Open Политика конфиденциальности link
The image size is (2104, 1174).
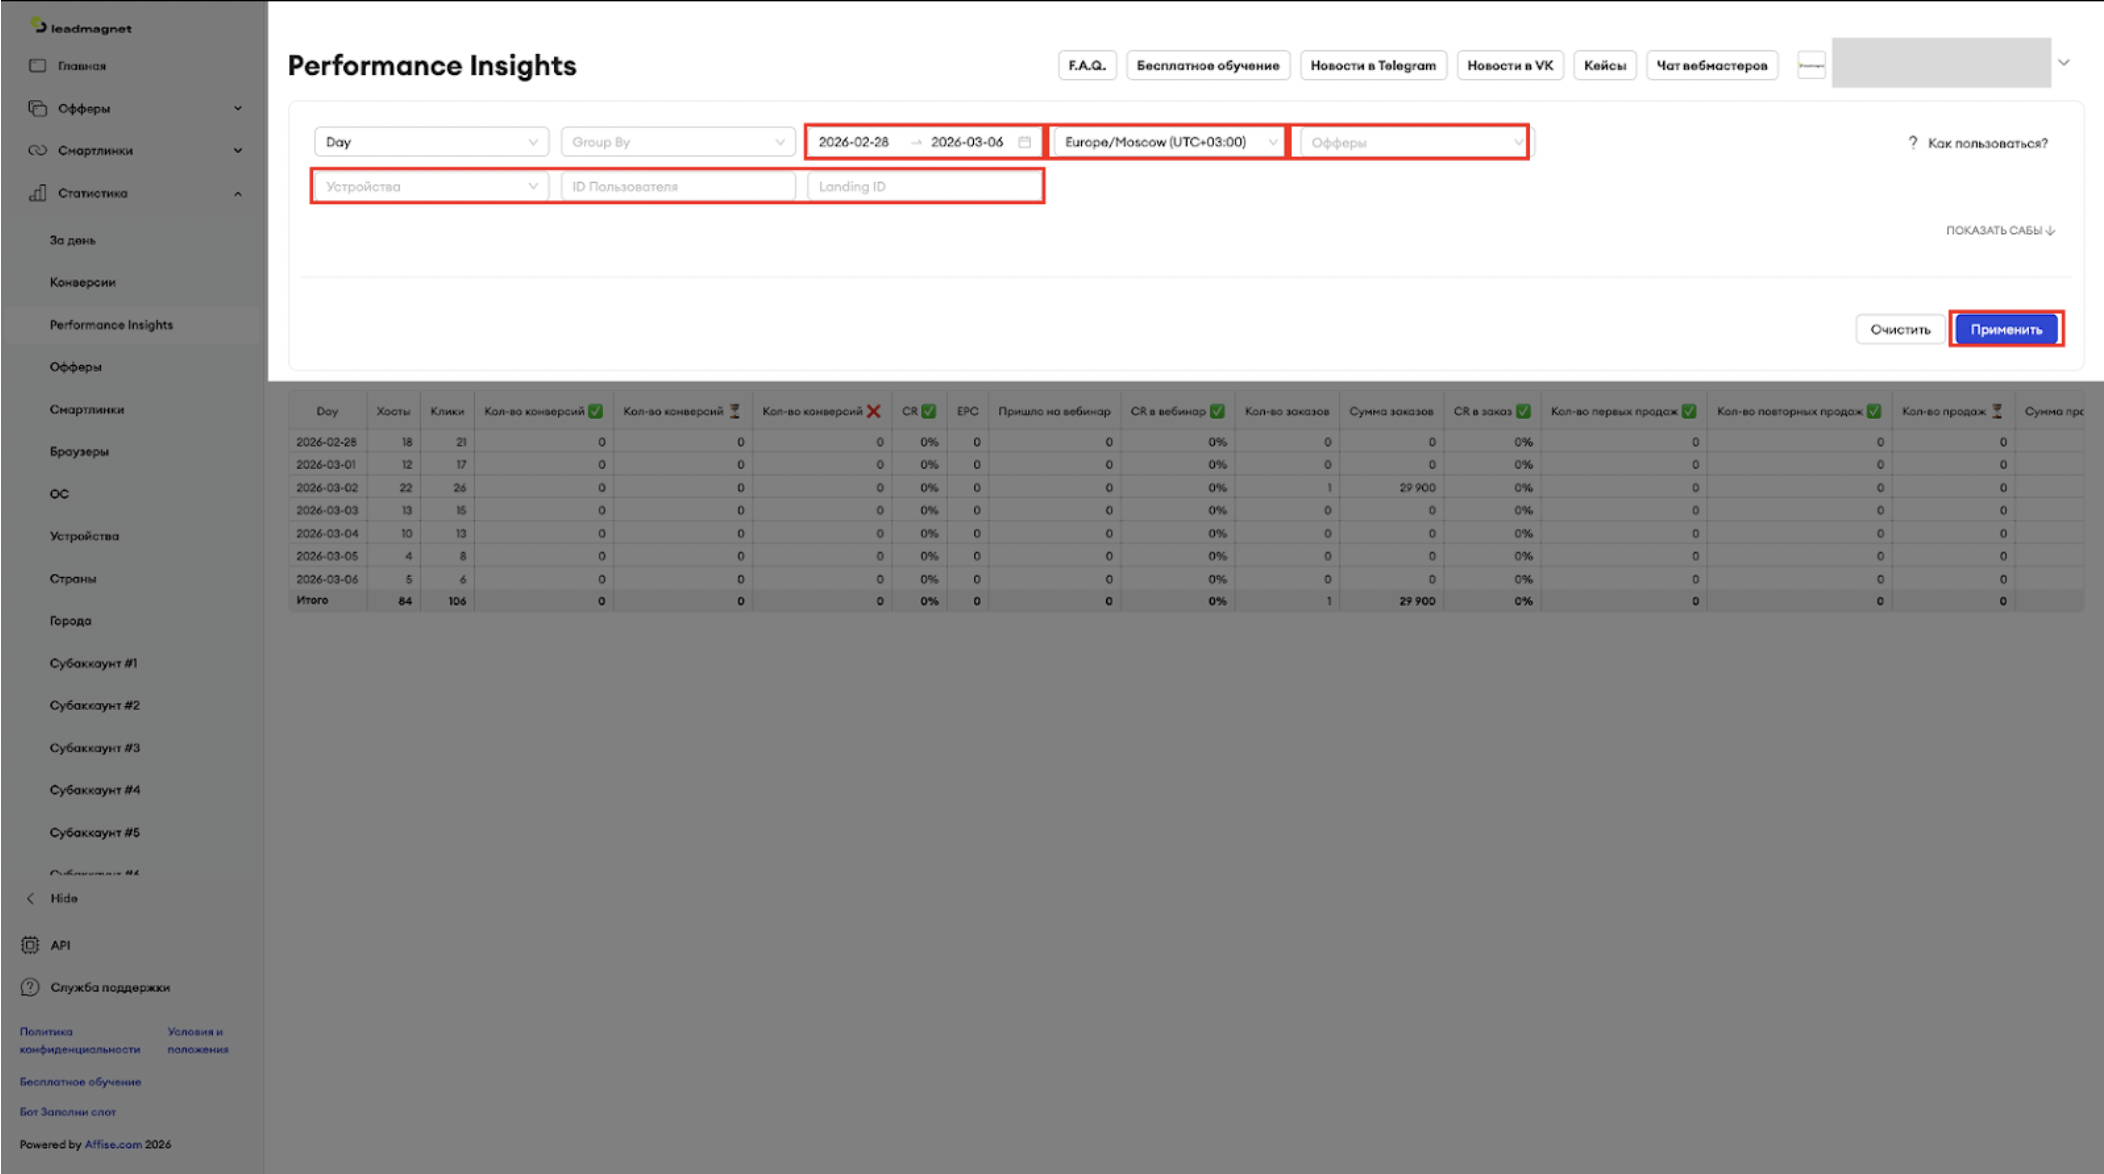[80, 1040]
